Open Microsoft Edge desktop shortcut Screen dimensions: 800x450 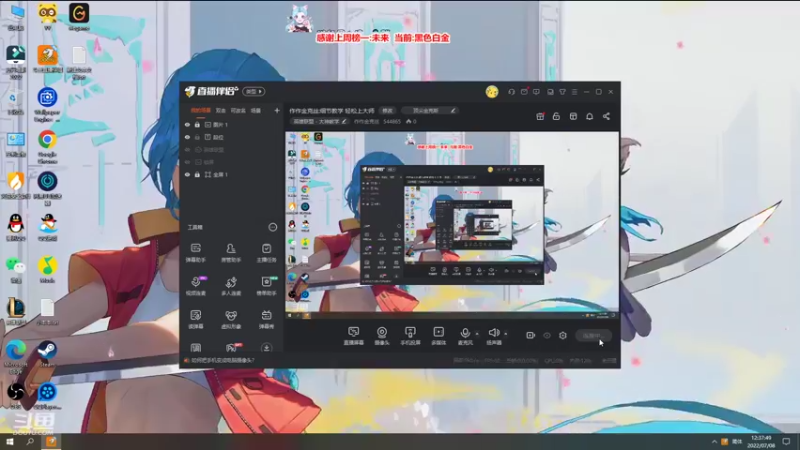(x=16, y=356)
